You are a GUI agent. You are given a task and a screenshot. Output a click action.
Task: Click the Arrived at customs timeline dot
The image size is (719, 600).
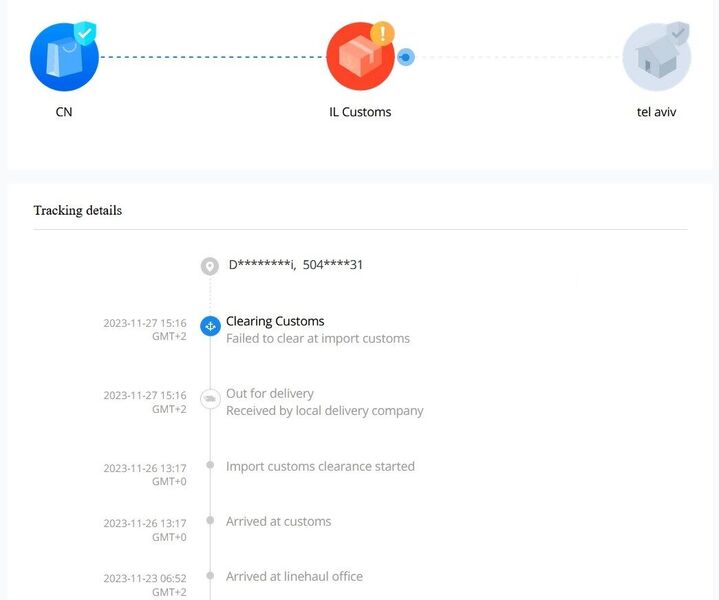[210, 520]
